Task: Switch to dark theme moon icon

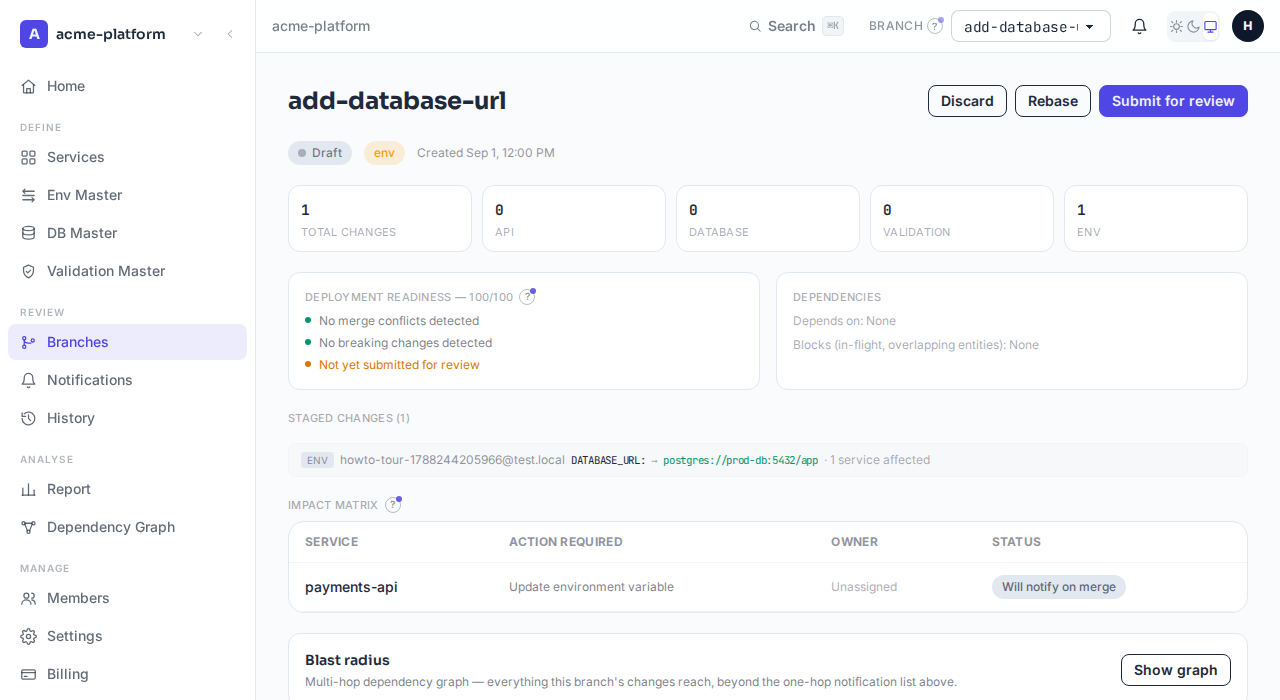Action: [1193, 26]
